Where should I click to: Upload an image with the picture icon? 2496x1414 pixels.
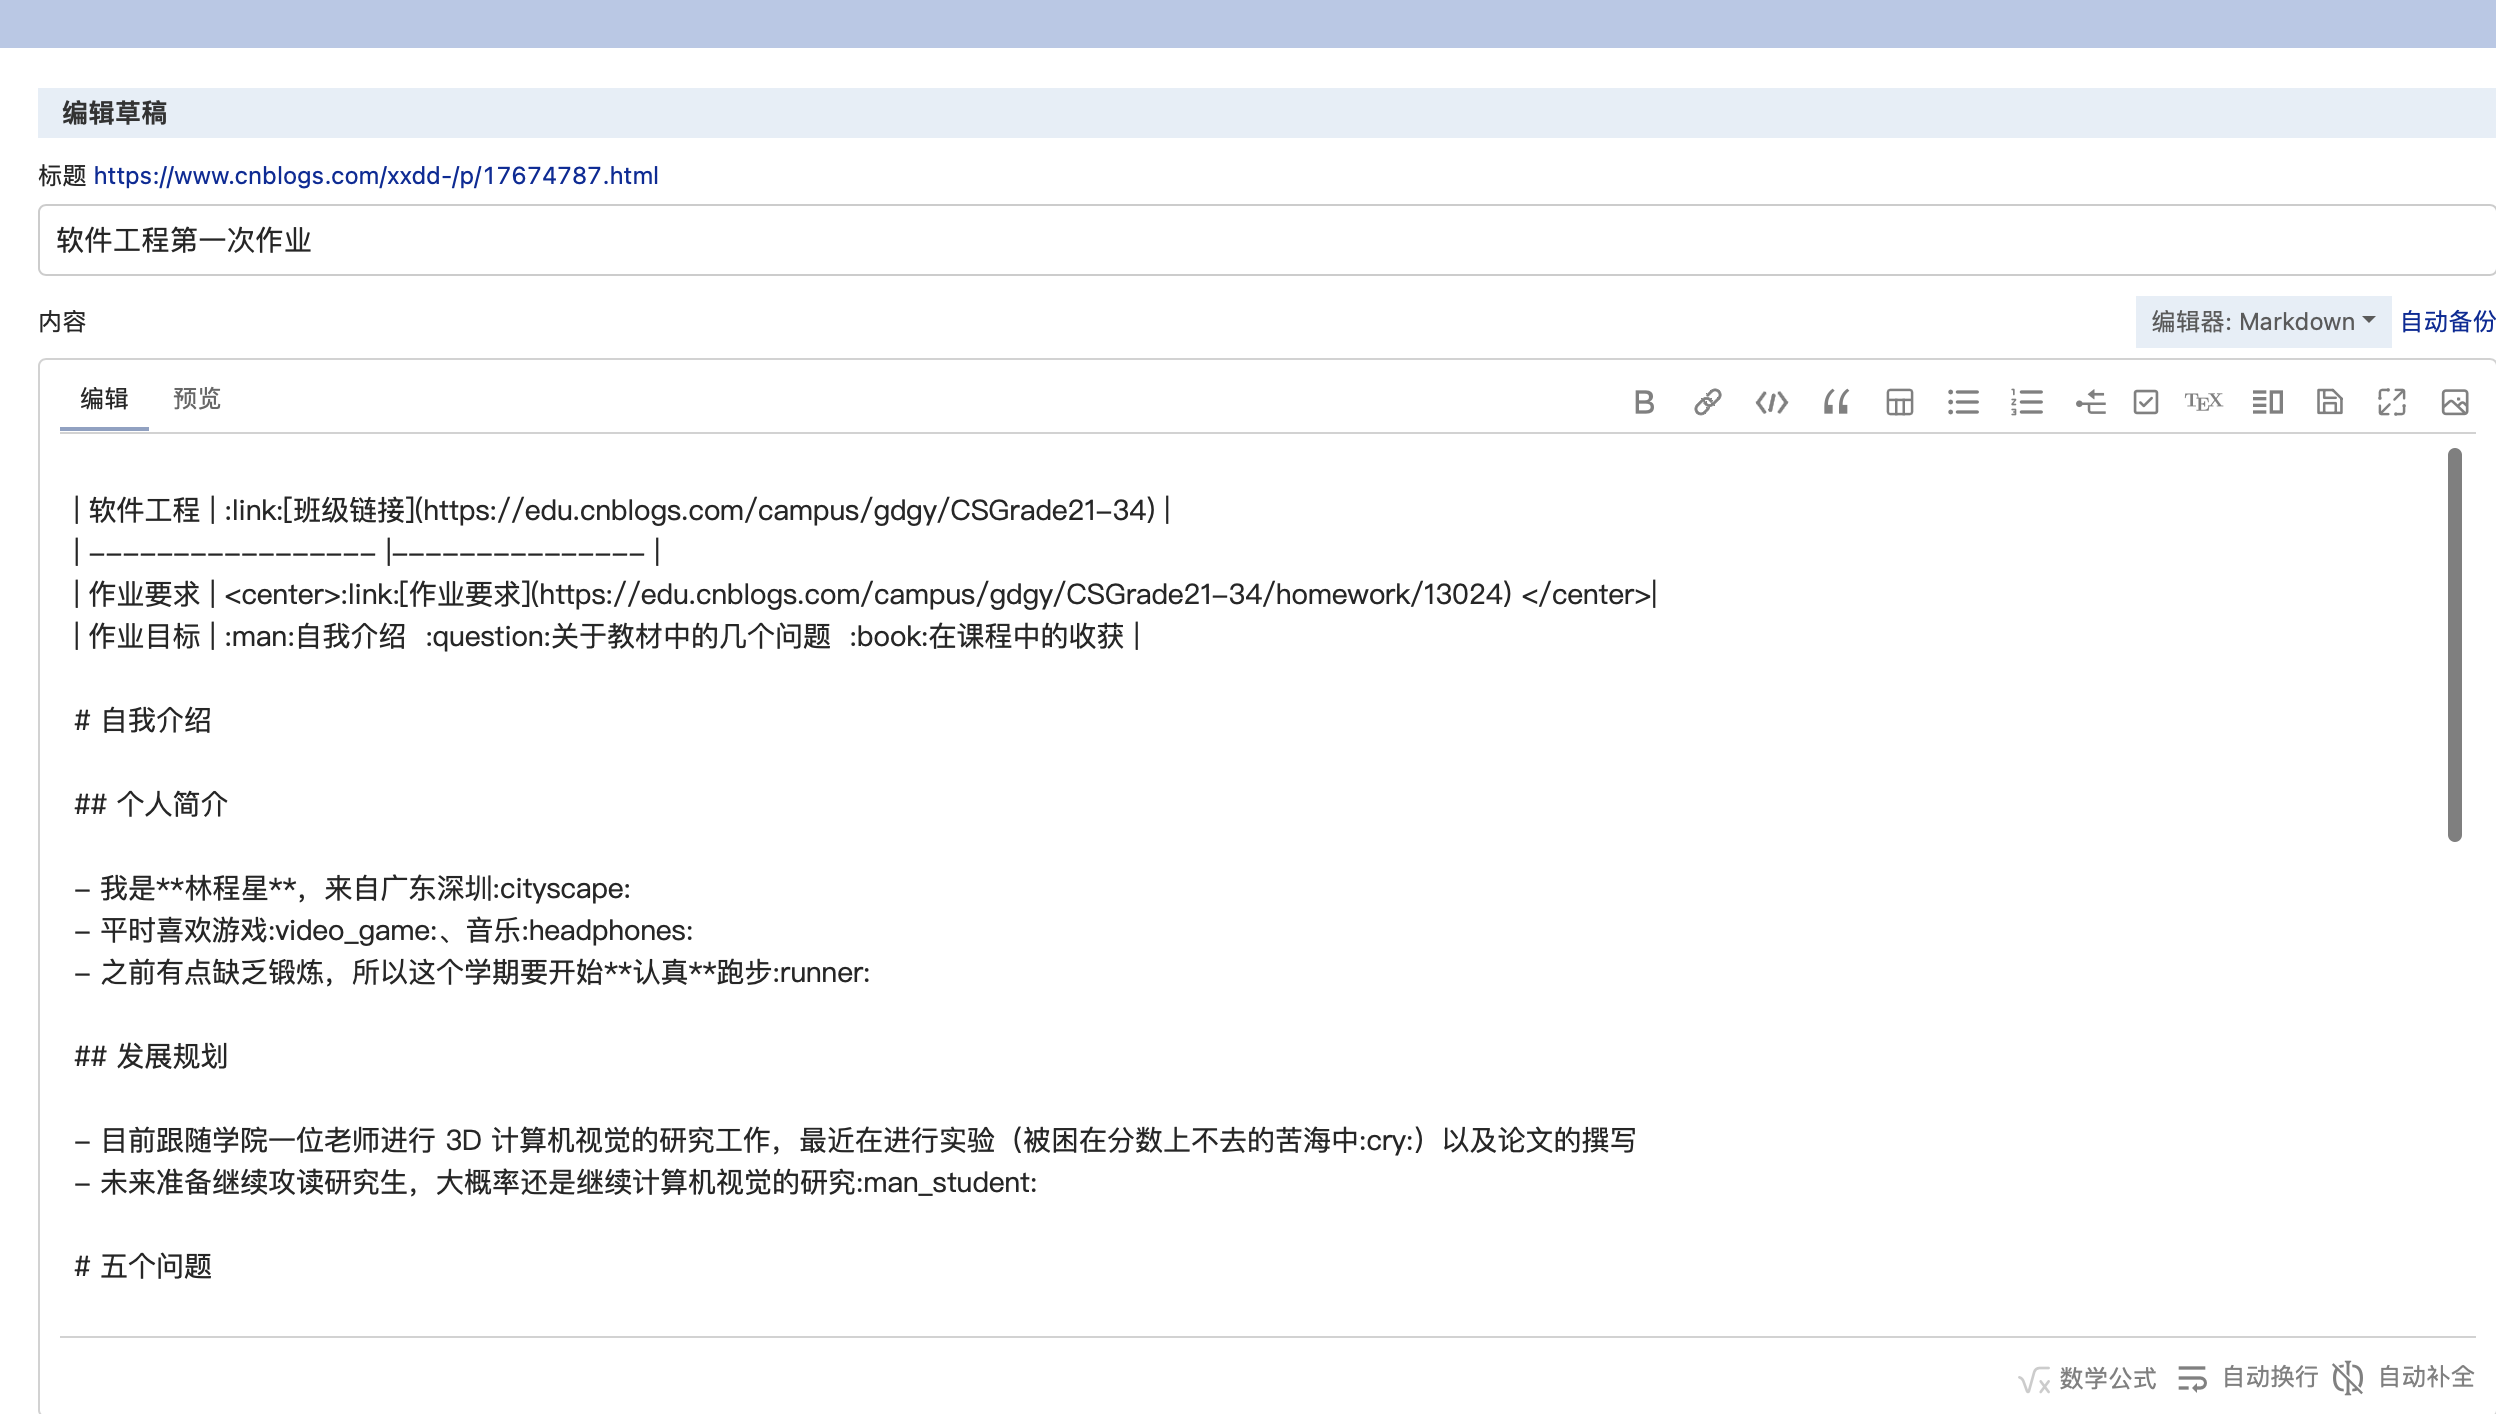point(2455,402)
